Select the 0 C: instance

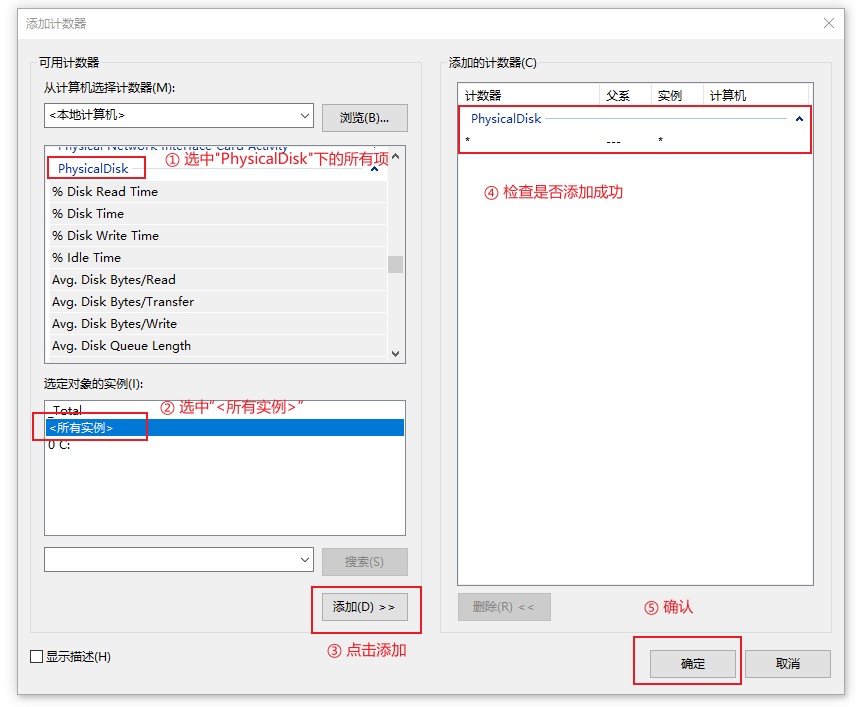pyautogui.click(x=224, y=445)
